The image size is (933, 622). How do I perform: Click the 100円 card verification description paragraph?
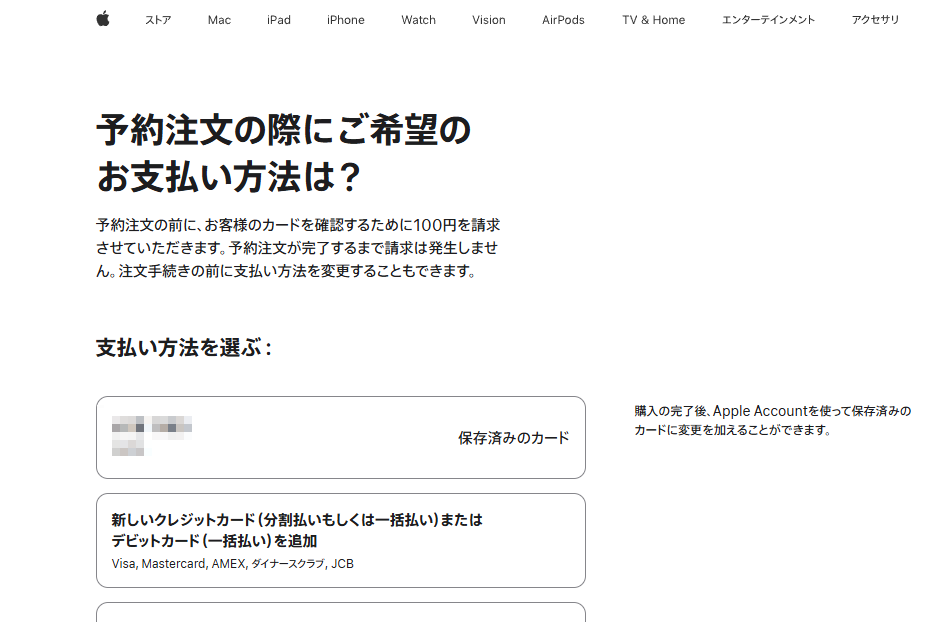pos(298,248)
